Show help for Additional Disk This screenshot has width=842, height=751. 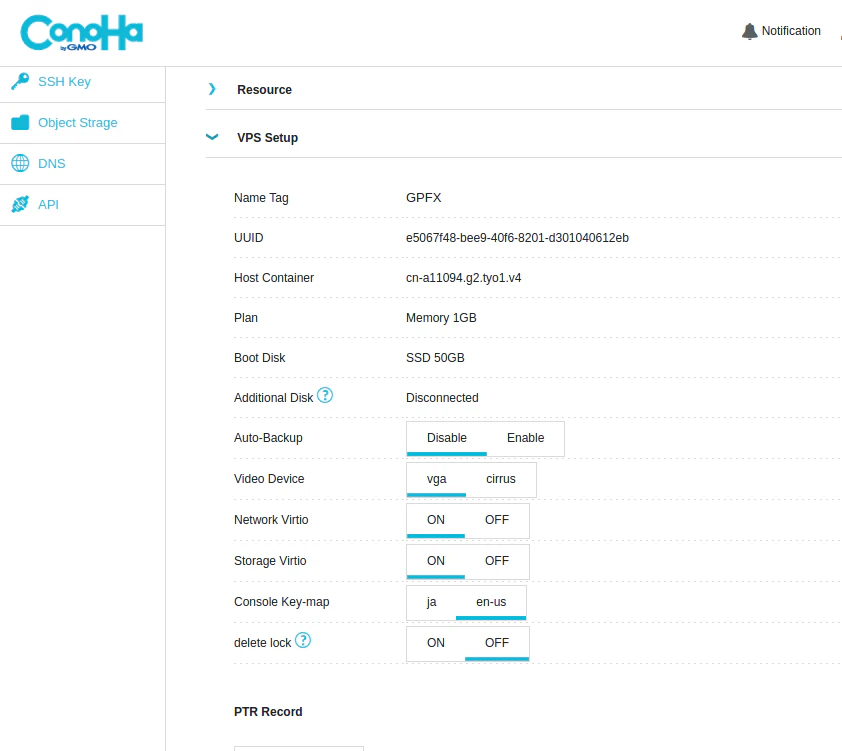325,396
